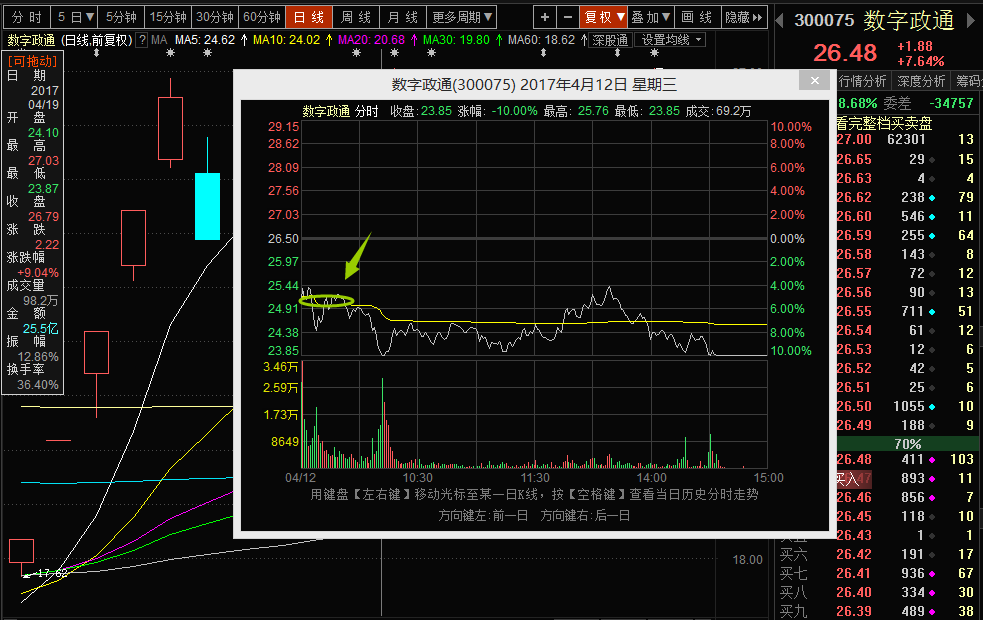Close the 分时 intraday popup window

click(x=816, y=81)
